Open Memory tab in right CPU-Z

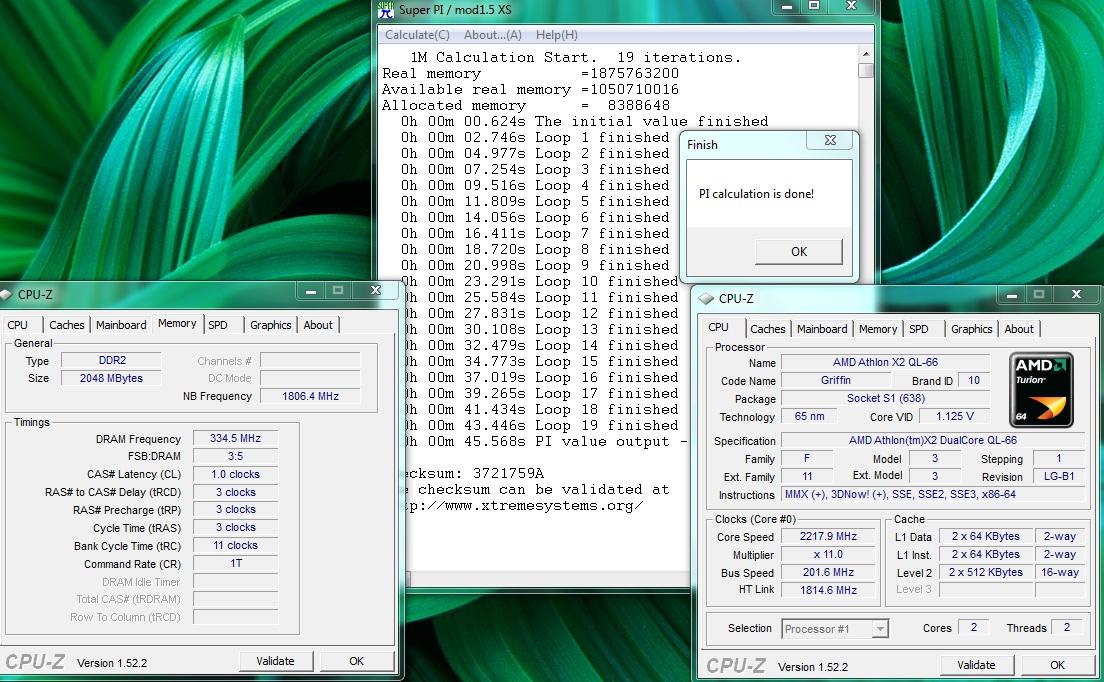point(877,329)
